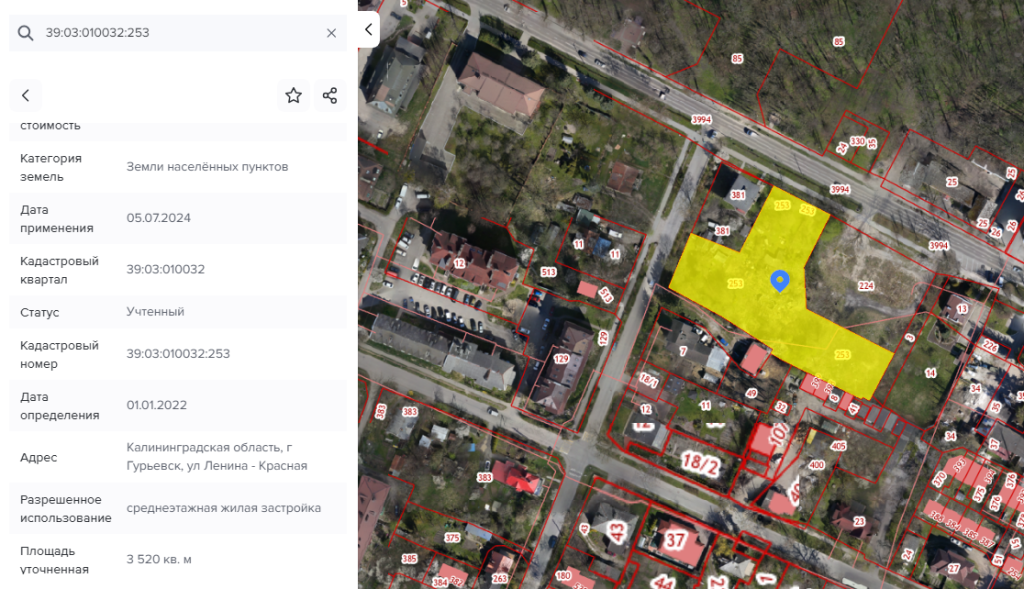Click the Кадастровый квартал value 39:03:010032
This screenshot has width=1024, height=589.
[165, 270]
